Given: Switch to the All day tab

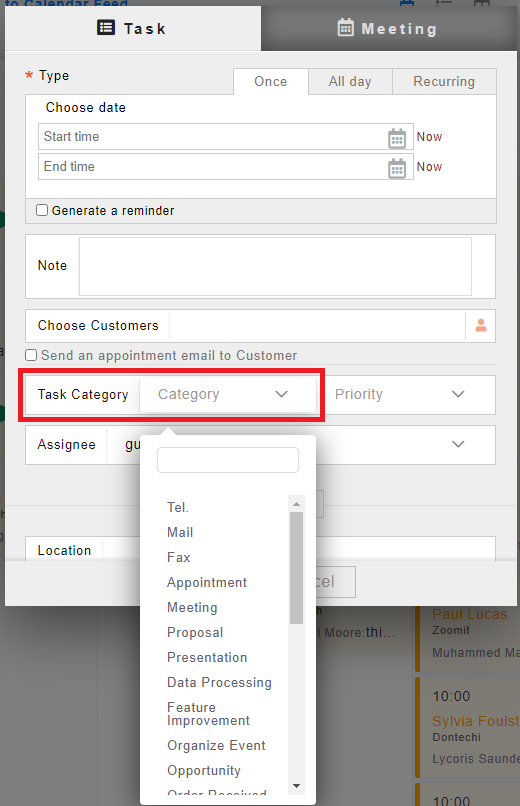Looking at the screenshot, I should pos(350,82).
